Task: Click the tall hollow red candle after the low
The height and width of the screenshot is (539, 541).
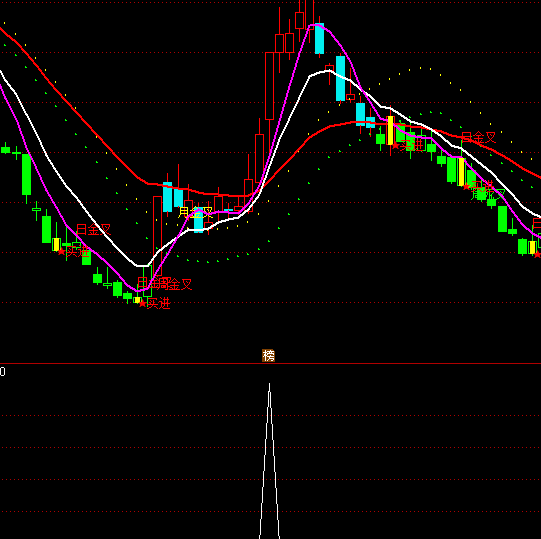Action: 157,236
